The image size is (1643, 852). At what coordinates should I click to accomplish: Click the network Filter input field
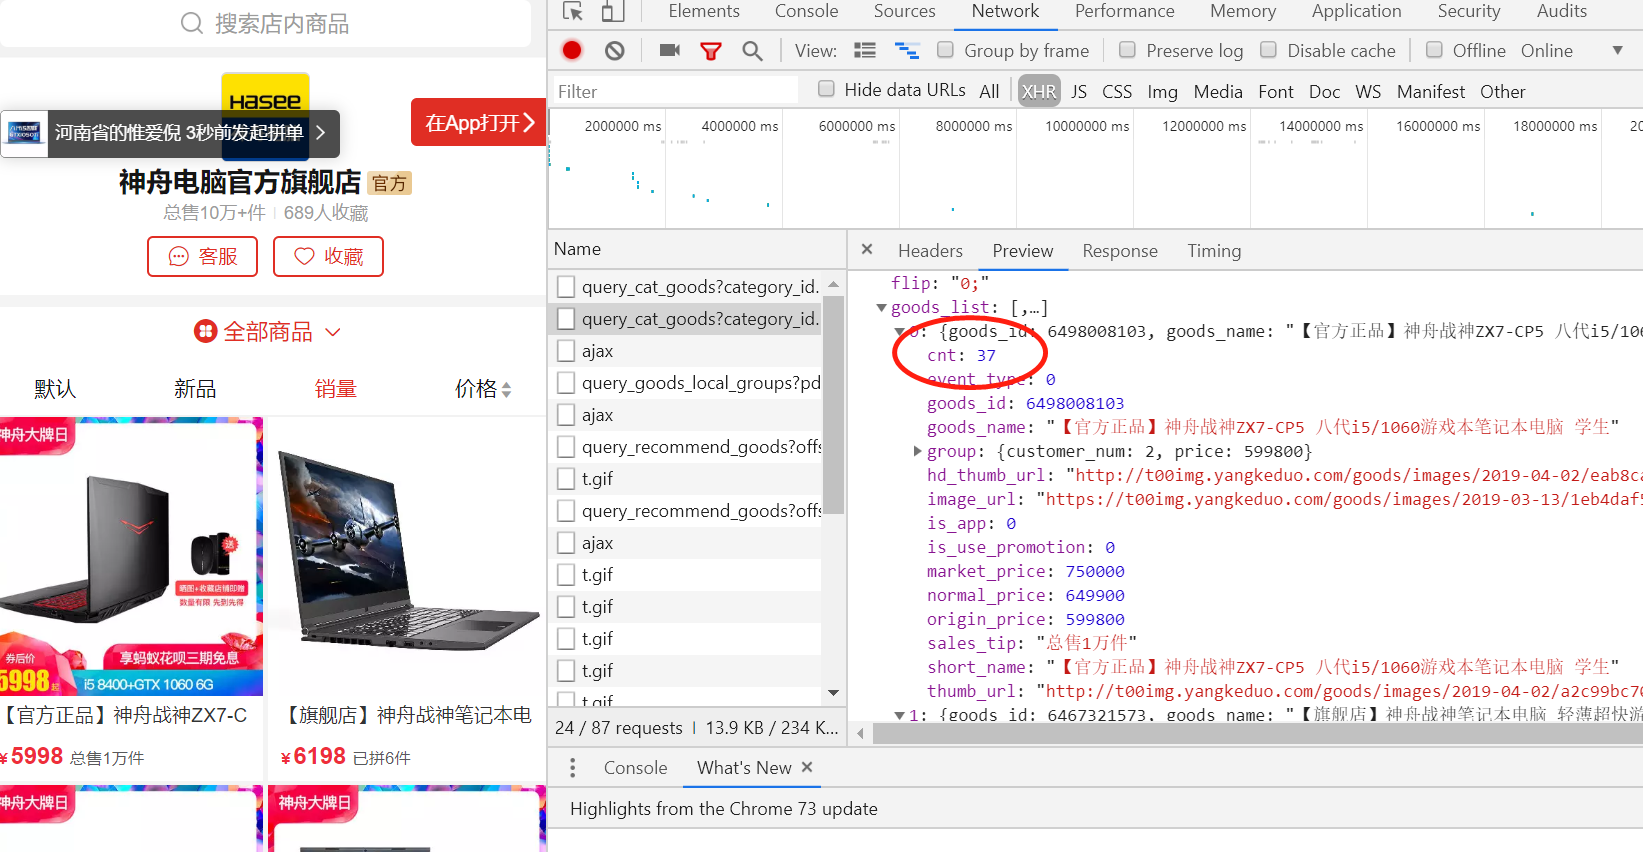(x=675, y=91)
